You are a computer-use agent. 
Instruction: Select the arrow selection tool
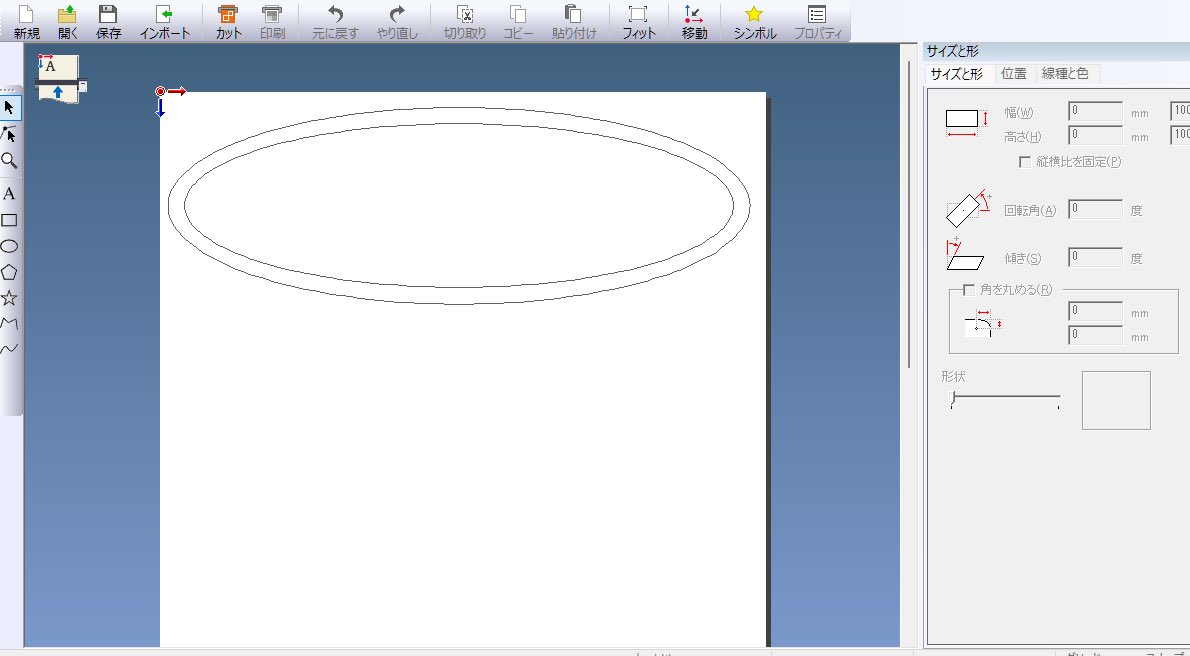(x=9, y=108)
